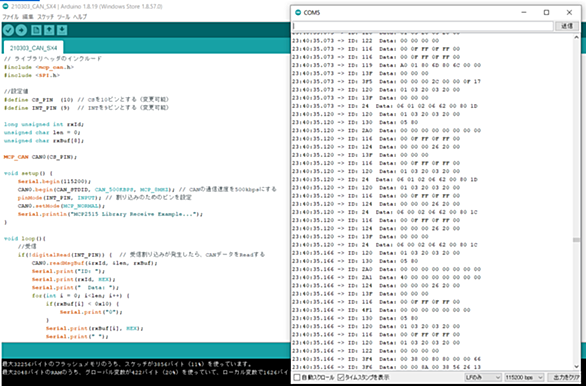This screenshot has width=586, height=386.
Task: Click the serial monitor scrollbar thumb
Action: pos(576,240)
